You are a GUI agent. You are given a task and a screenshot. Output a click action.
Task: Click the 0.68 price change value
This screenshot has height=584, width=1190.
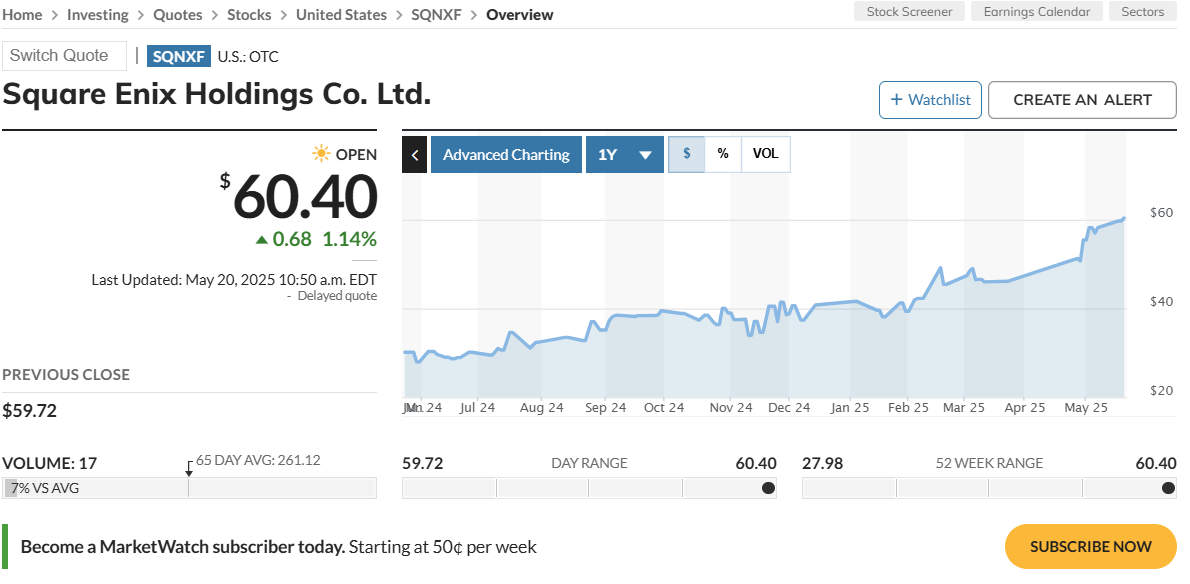pyautogui.click(x=292, y=240)
